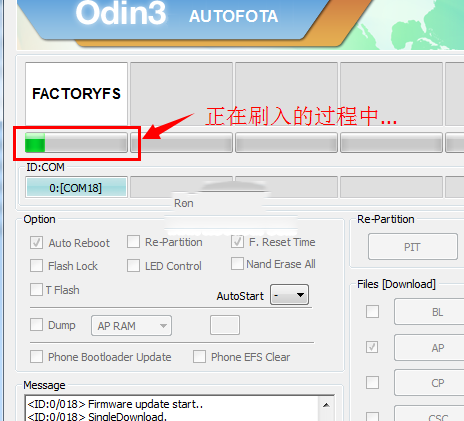Screen dimensions: 464x421
Task: Click the PIT button
Action: (x=413, y=247)
